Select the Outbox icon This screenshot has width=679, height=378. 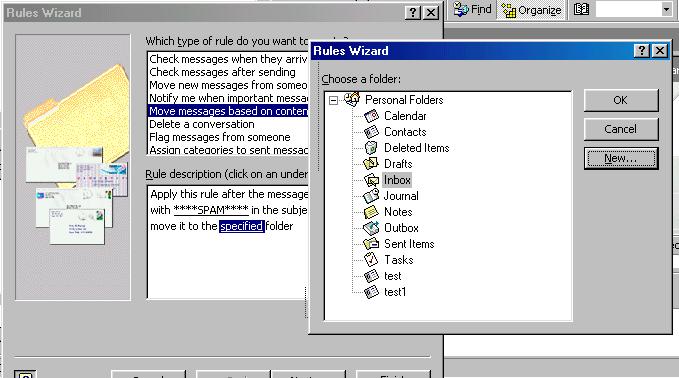tap(371, 228)
